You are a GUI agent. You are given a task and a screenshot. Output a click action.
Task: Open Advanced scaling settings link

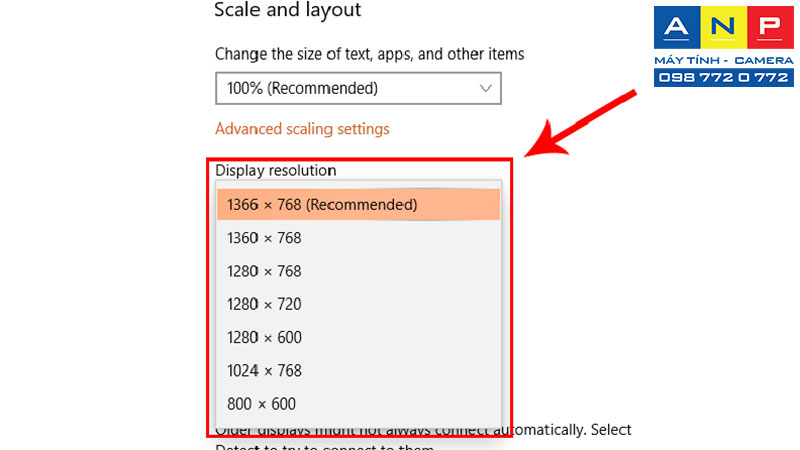point(302,129)
